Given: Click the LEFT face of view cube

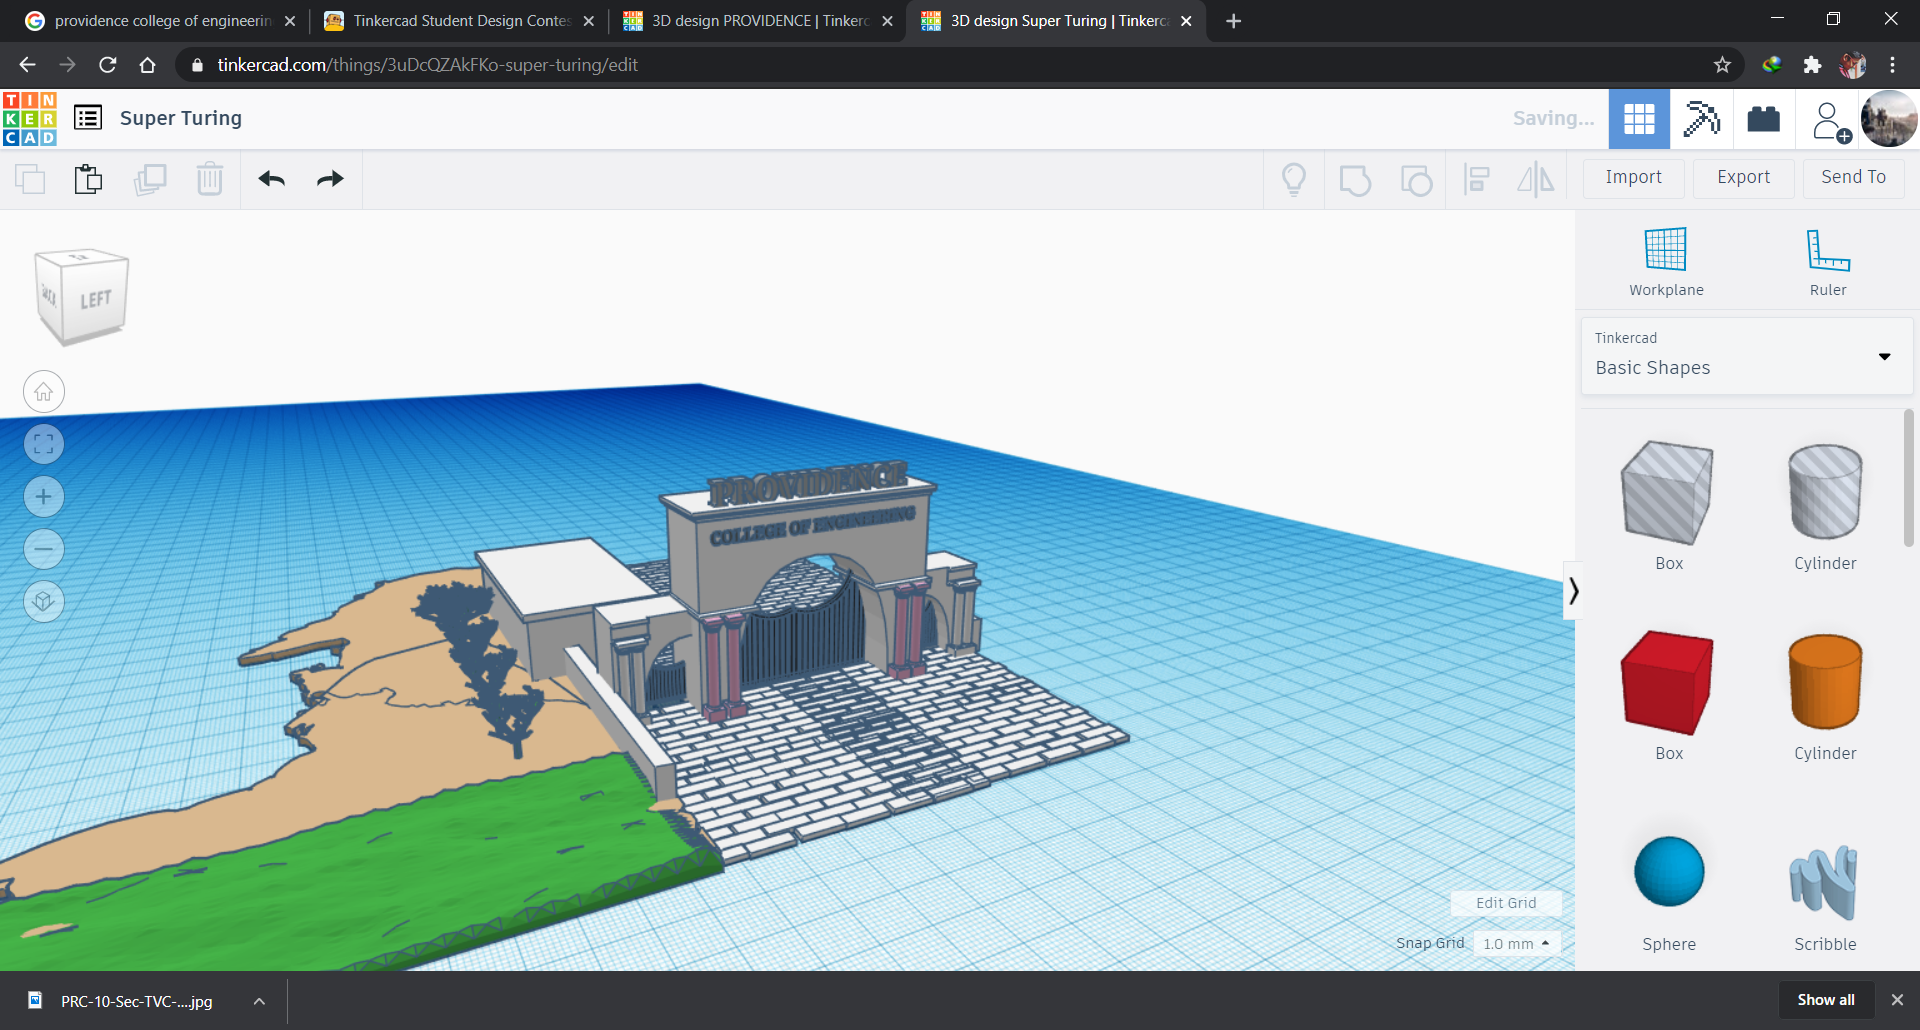Looking at the screenshot, I should click(96, 299).
